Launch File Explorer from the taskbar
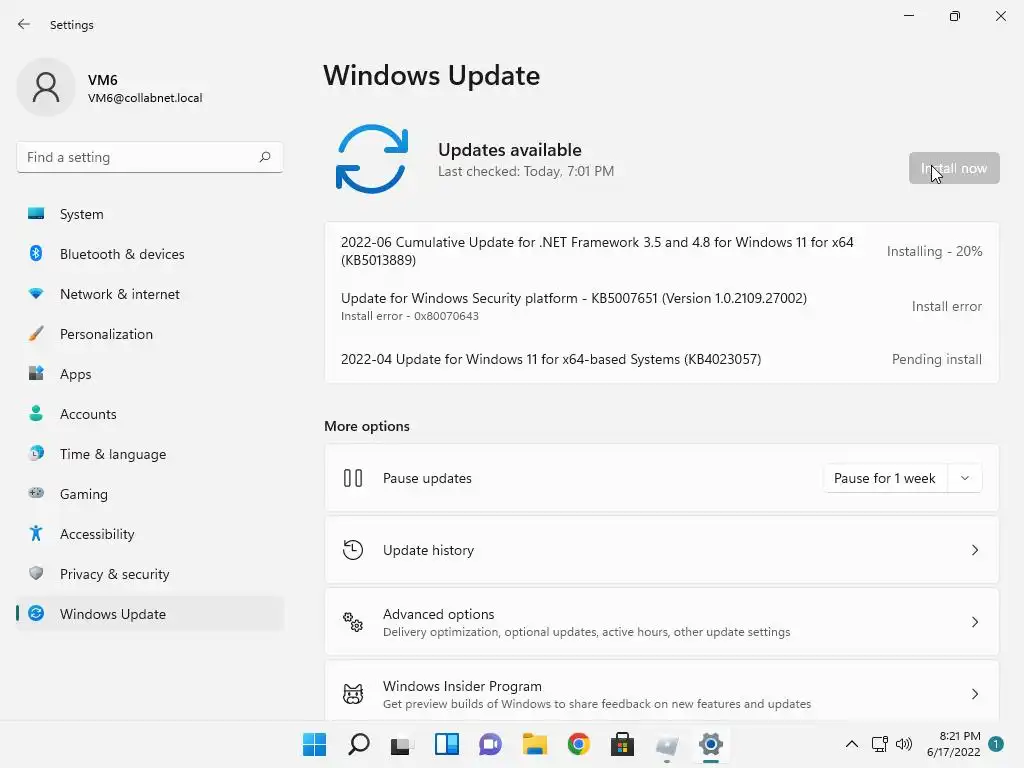This screenshot has width=1024, height=768. (535, 744)
